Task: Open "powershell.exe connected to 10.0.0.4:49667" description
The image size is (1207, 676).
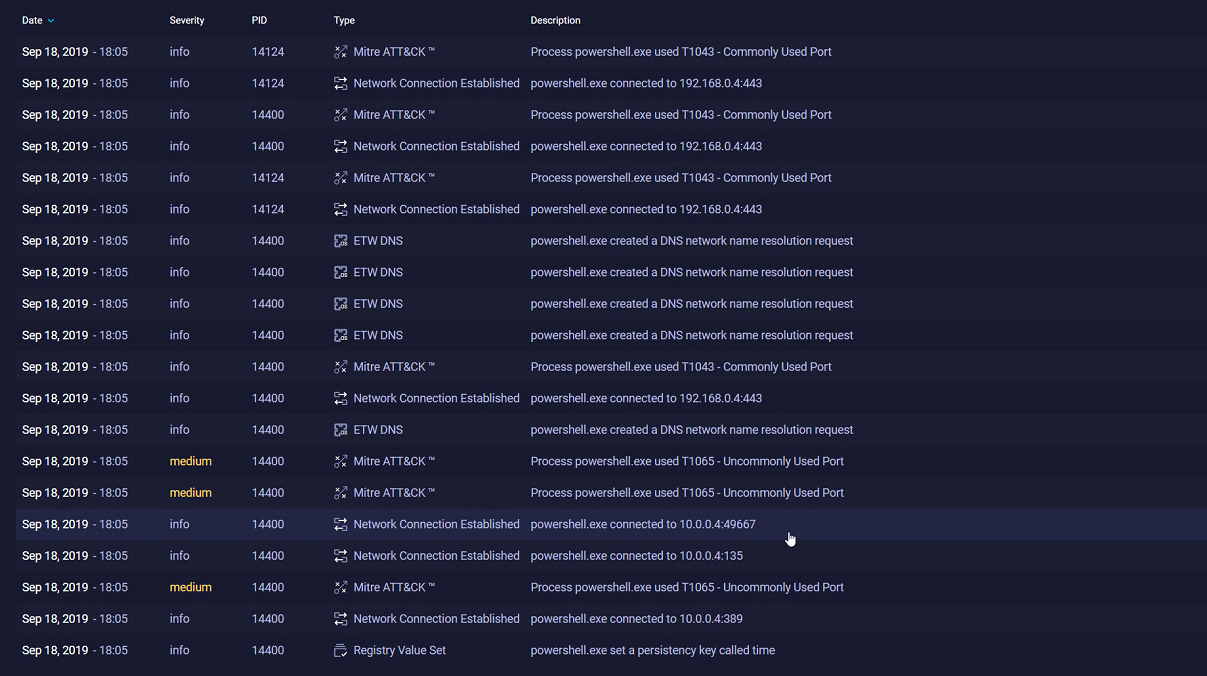Action: 643,524
